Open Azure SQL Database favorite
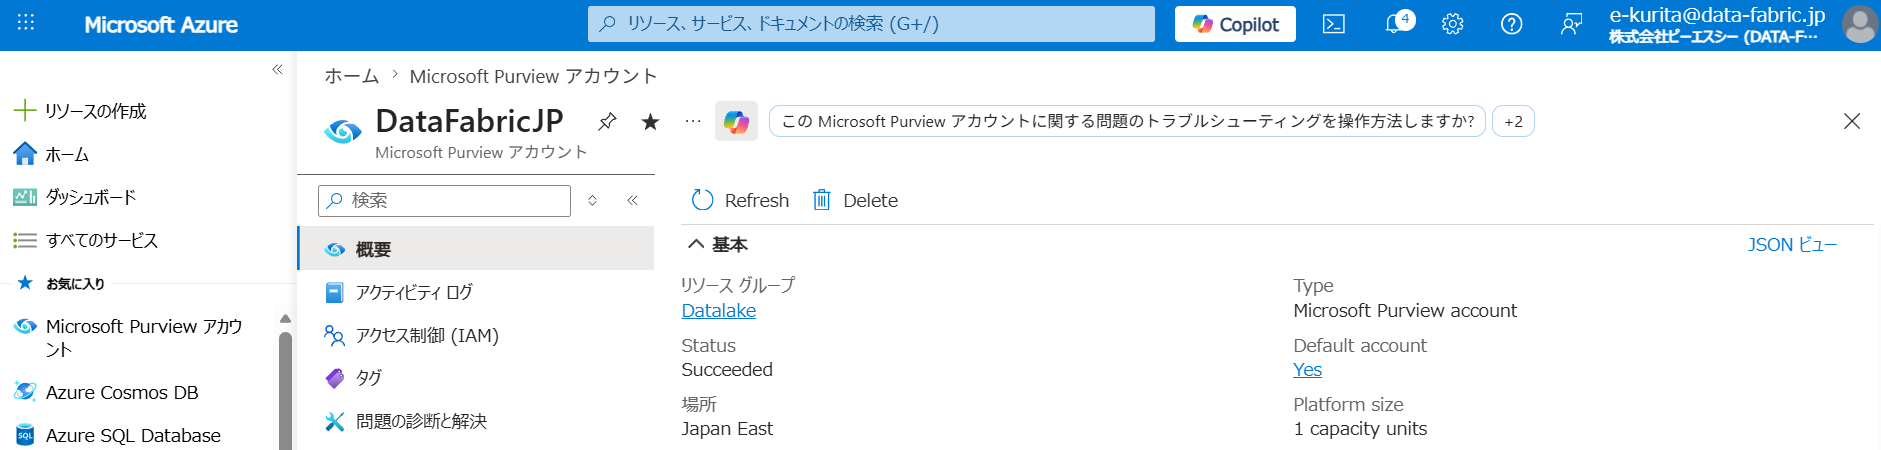Image resolution: width=1881 pixels, height=450 pixels. tap(118, 435)
